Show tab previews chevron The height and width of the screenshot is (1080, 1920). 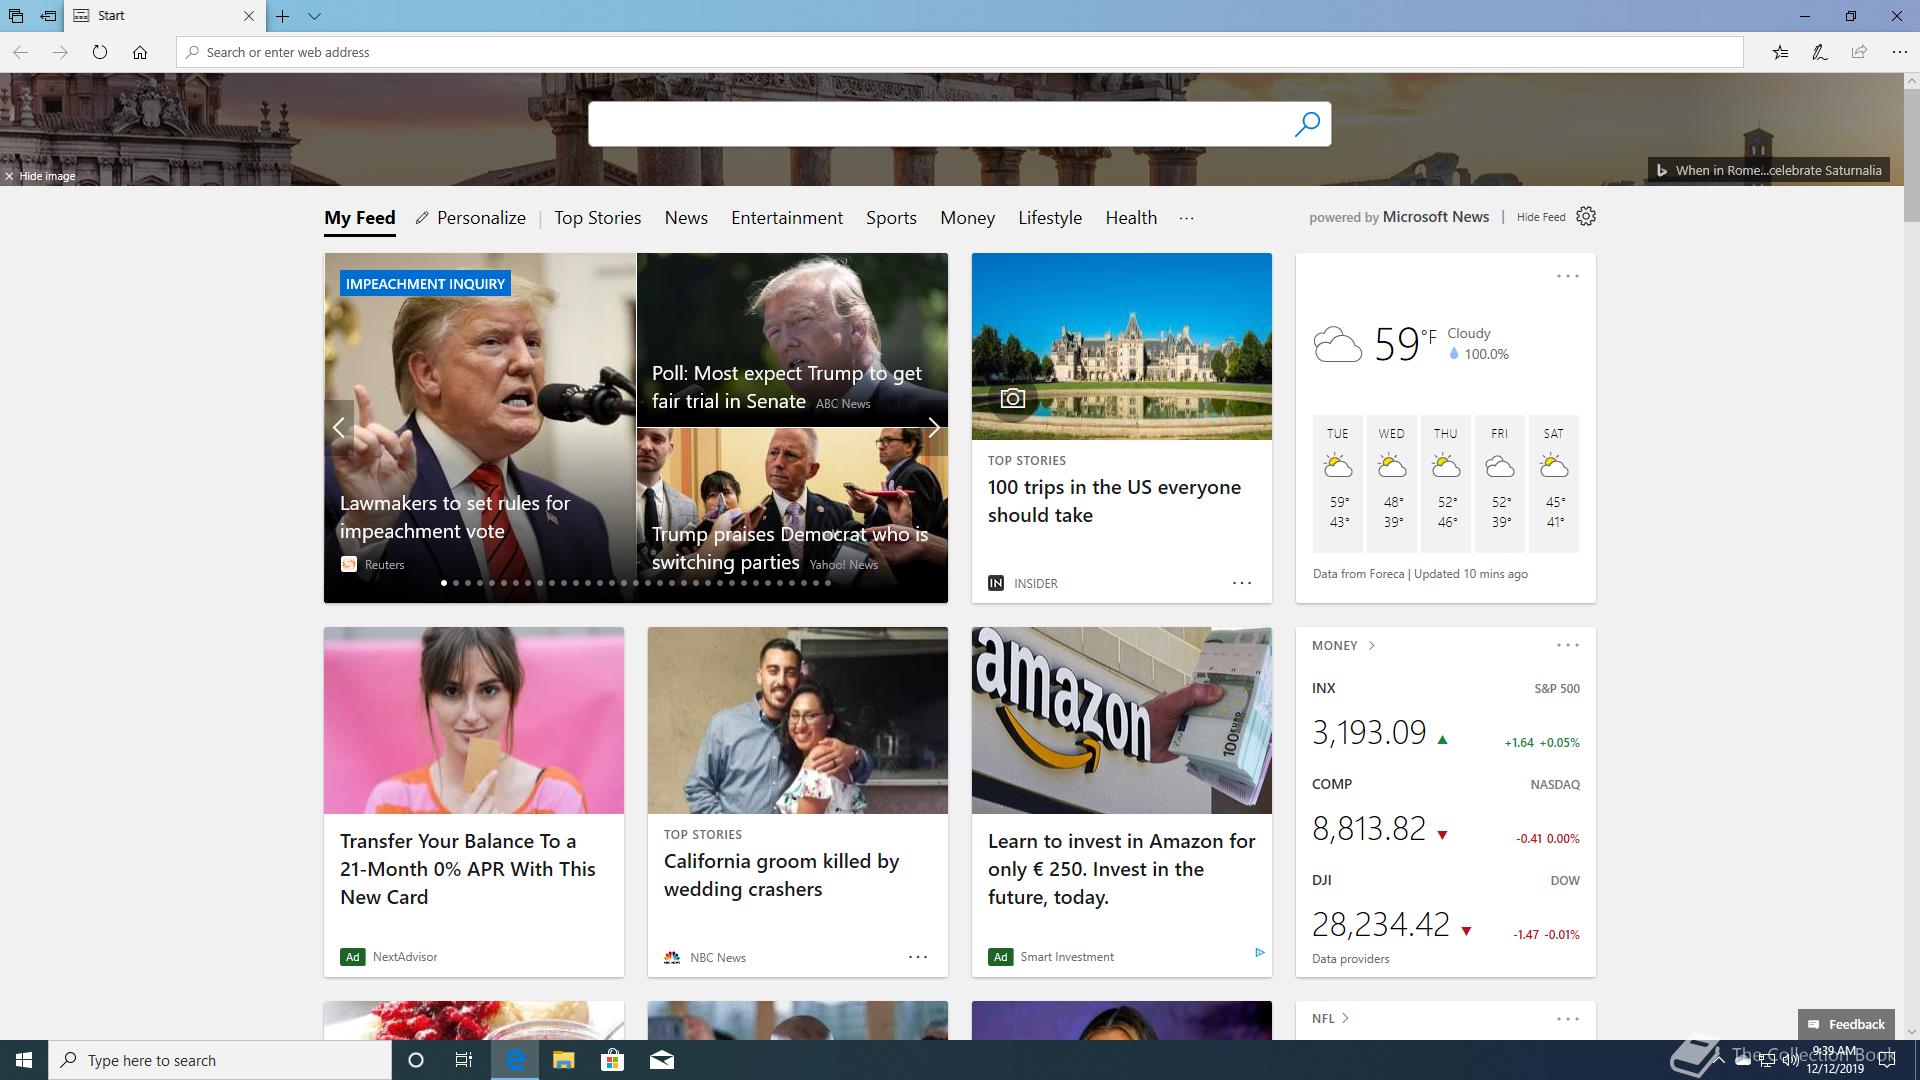pos(314,16)
